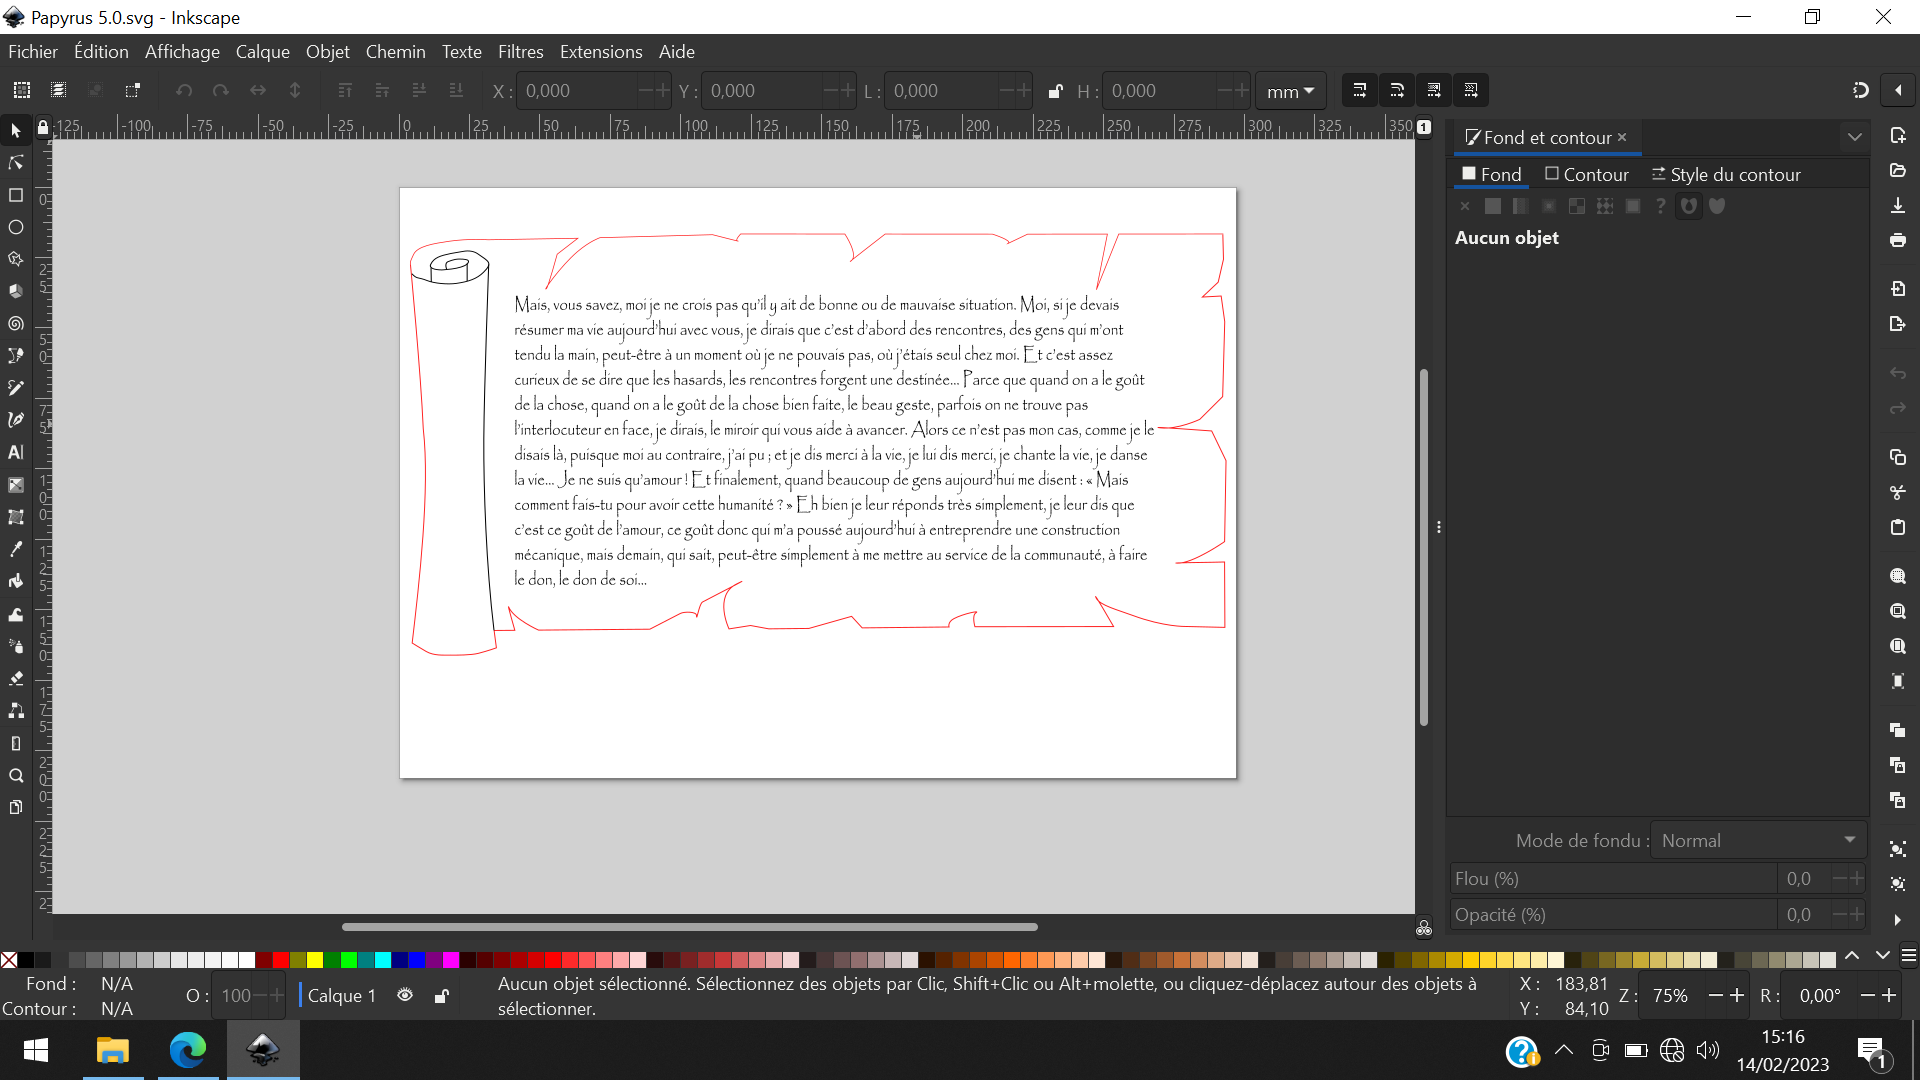Open the Extensions menu
1920x1080 pixels.
(601, 52)
